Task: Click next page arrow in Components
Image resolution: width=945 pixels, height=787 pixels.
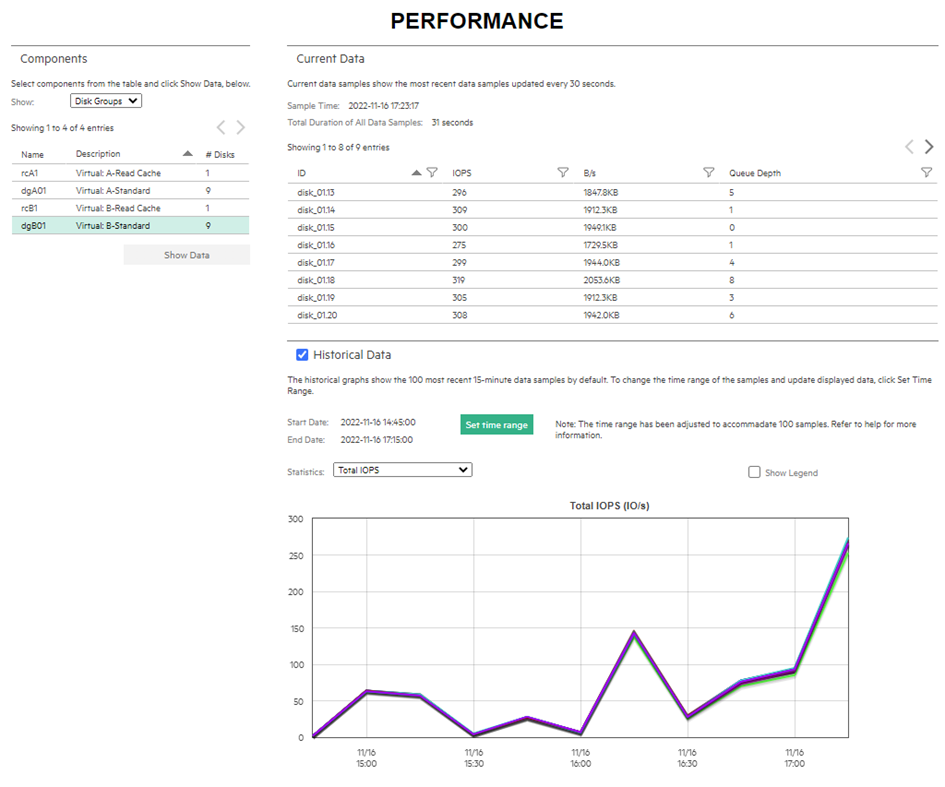Action: point(240,127)
